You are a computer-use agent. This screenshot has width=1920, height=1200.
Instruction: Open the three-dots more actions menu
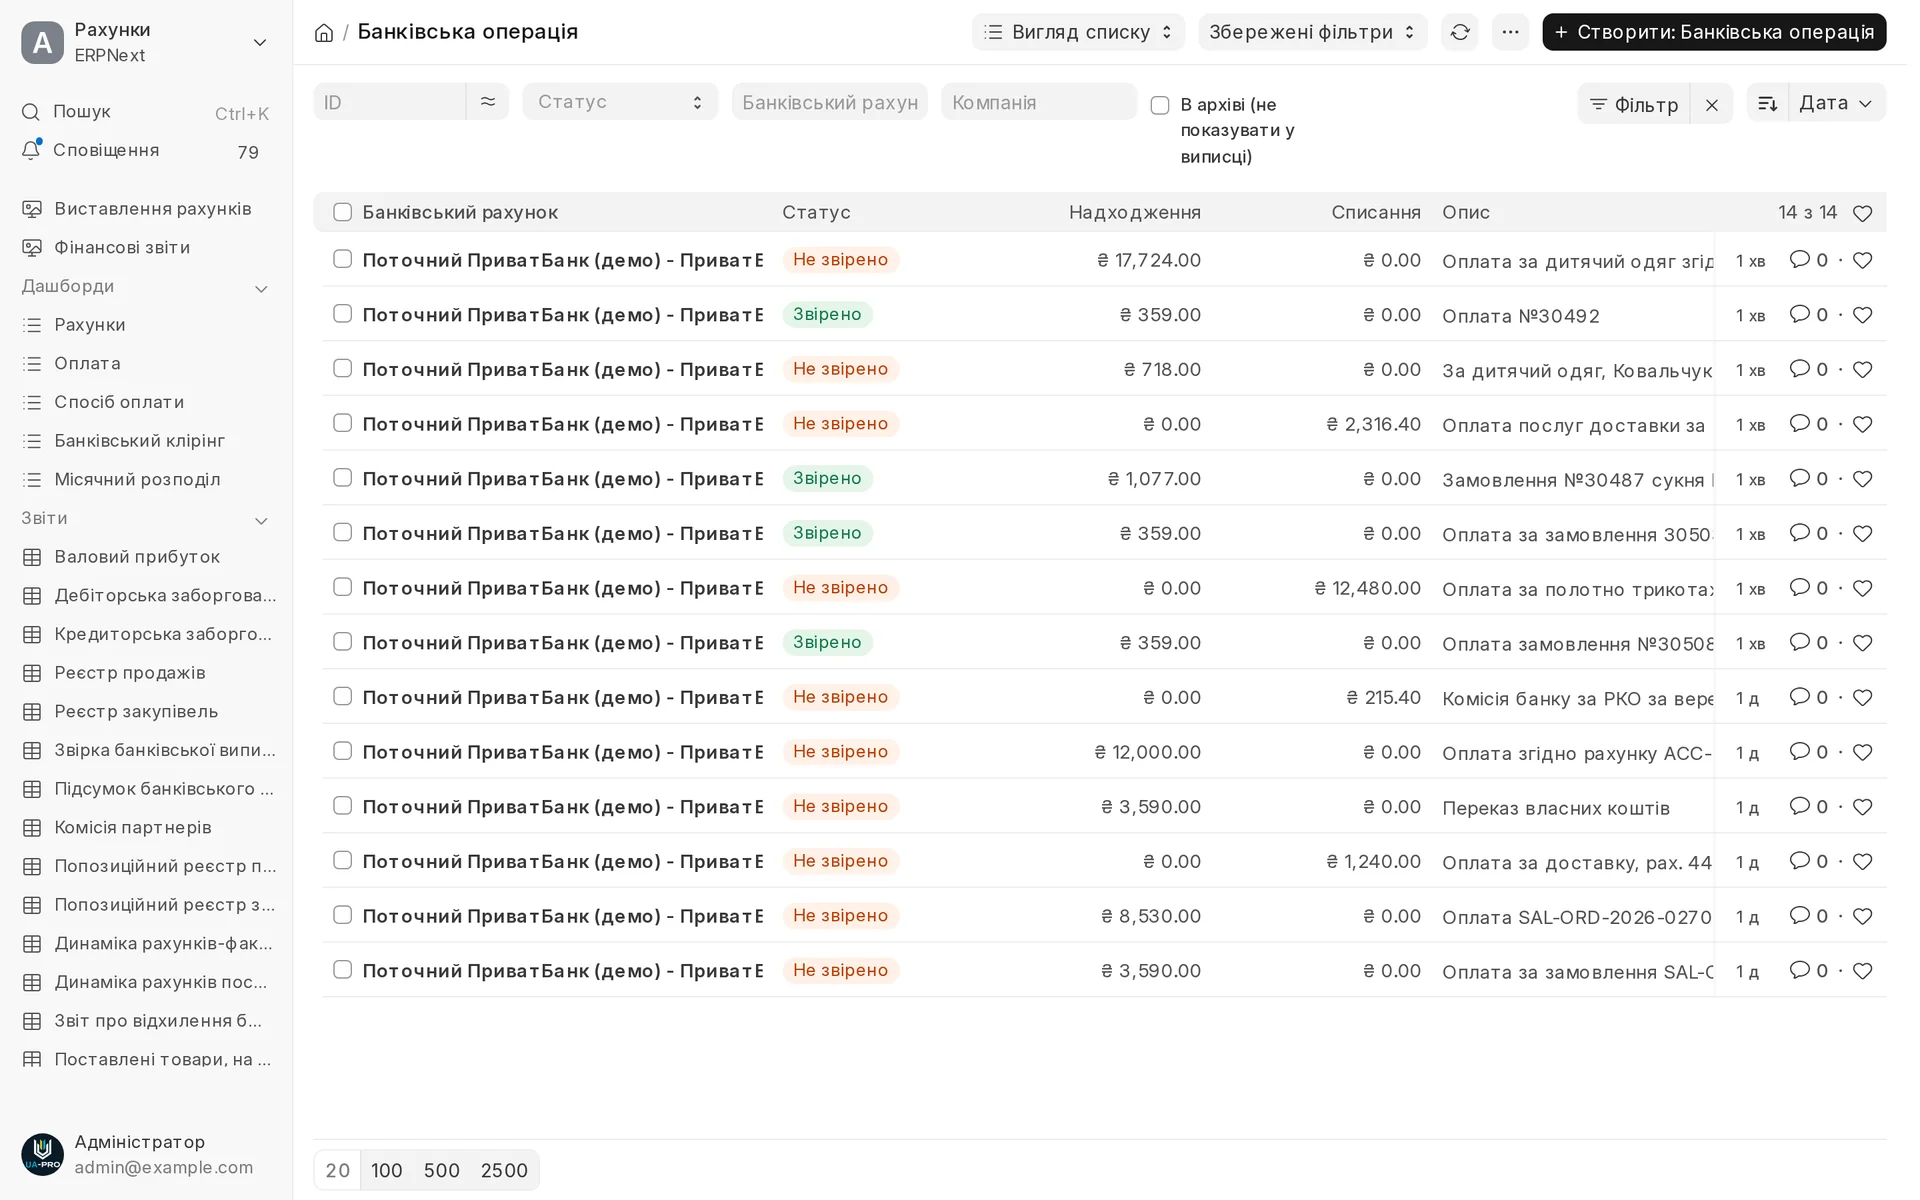click(1510, 32)
